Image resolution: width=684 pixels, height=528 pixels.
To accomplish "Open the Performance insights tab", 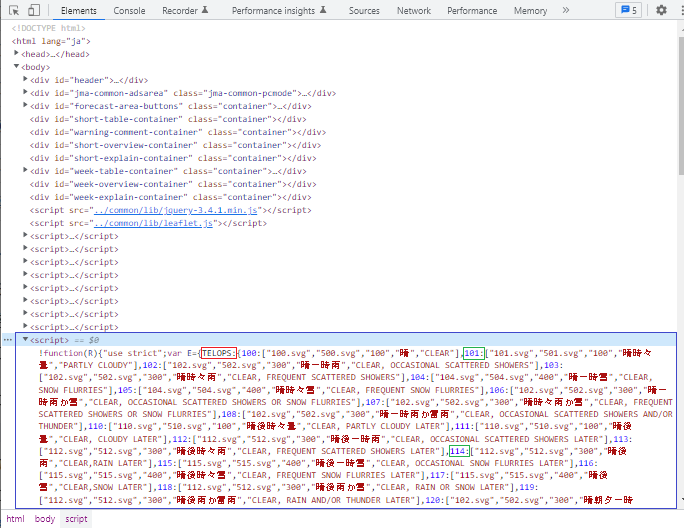I will coord(279,10).
